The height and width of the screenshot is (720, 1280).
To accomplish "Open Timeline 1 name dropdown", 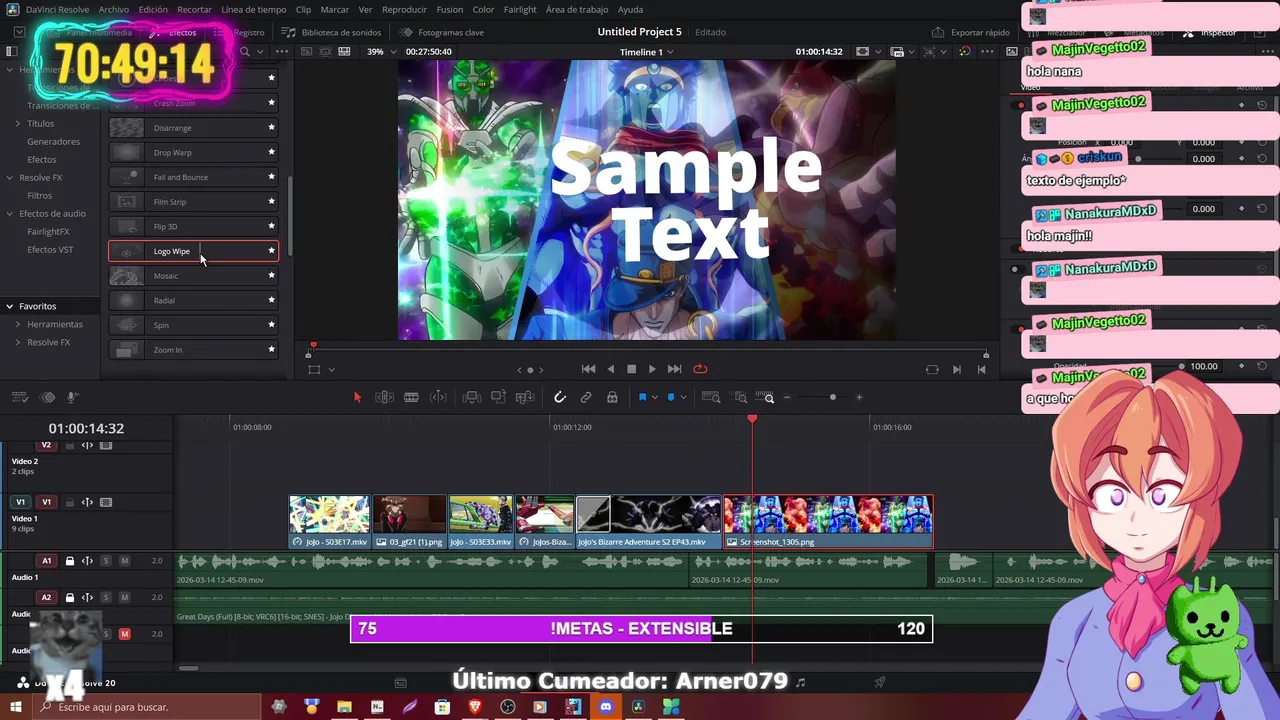I will pos(646,51).
